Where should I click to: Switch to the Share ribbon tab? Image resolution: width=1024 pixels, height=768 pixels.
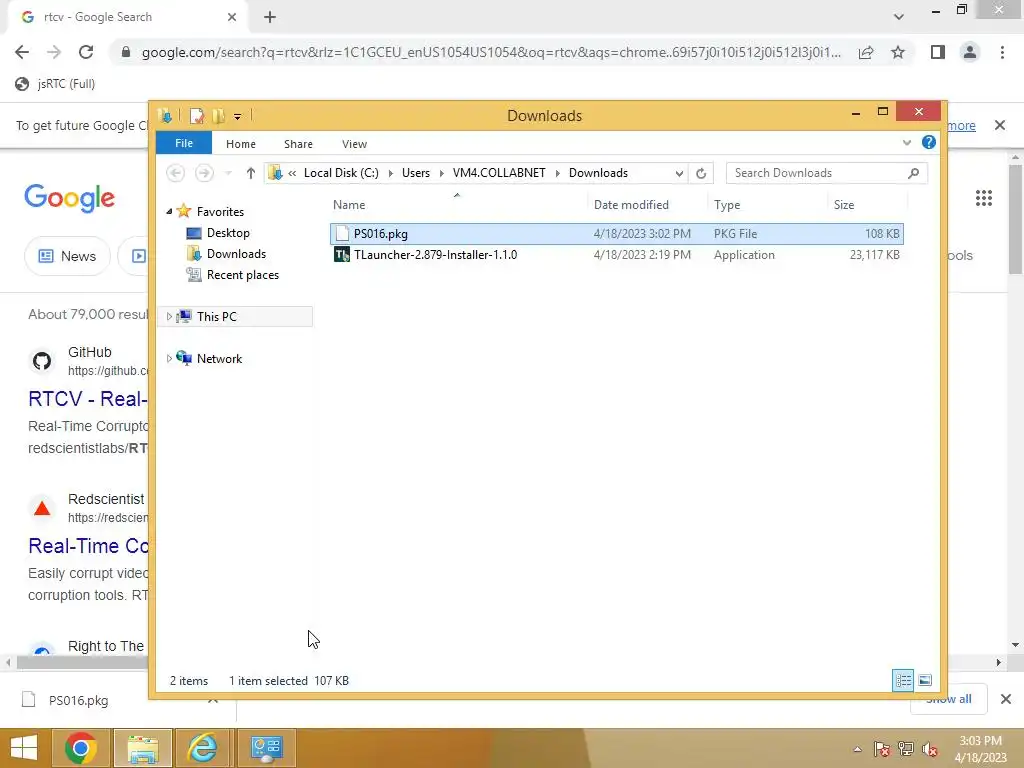click(x=298, y=144)
